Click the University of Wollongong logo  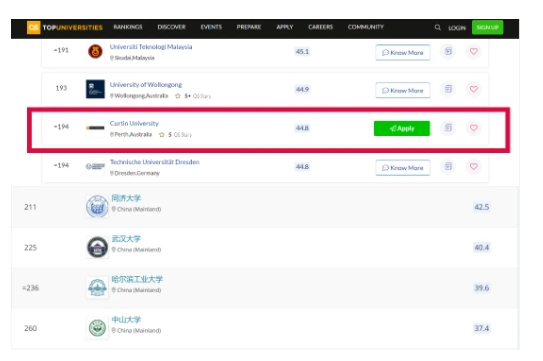tap(95, 89)
